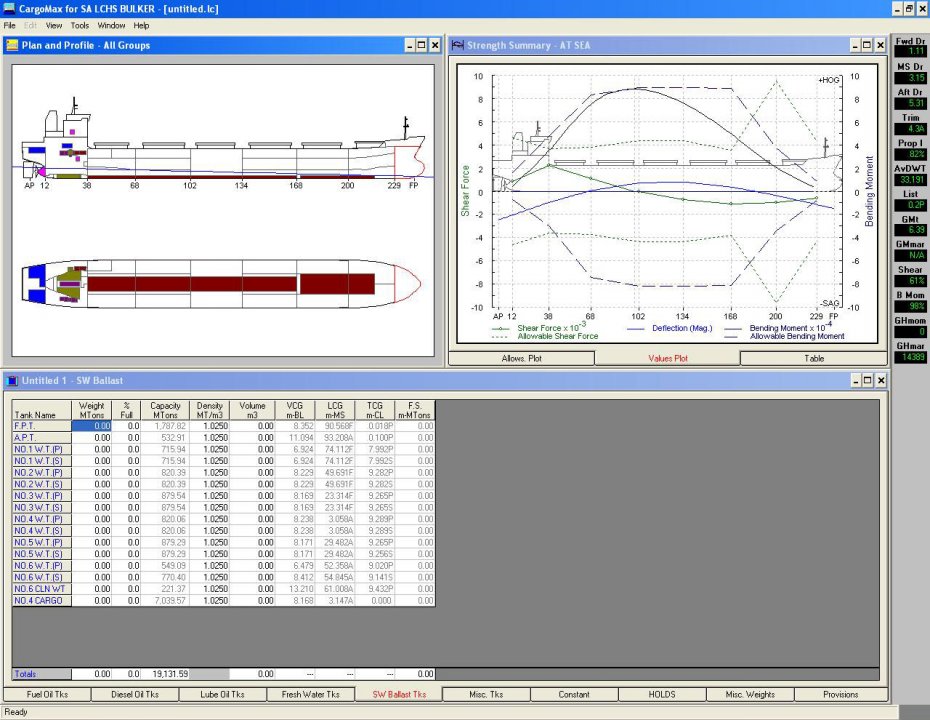Open the Table tab in Strength Summary
This screenshot has height=720, width=930.
[x=814, y=358]
